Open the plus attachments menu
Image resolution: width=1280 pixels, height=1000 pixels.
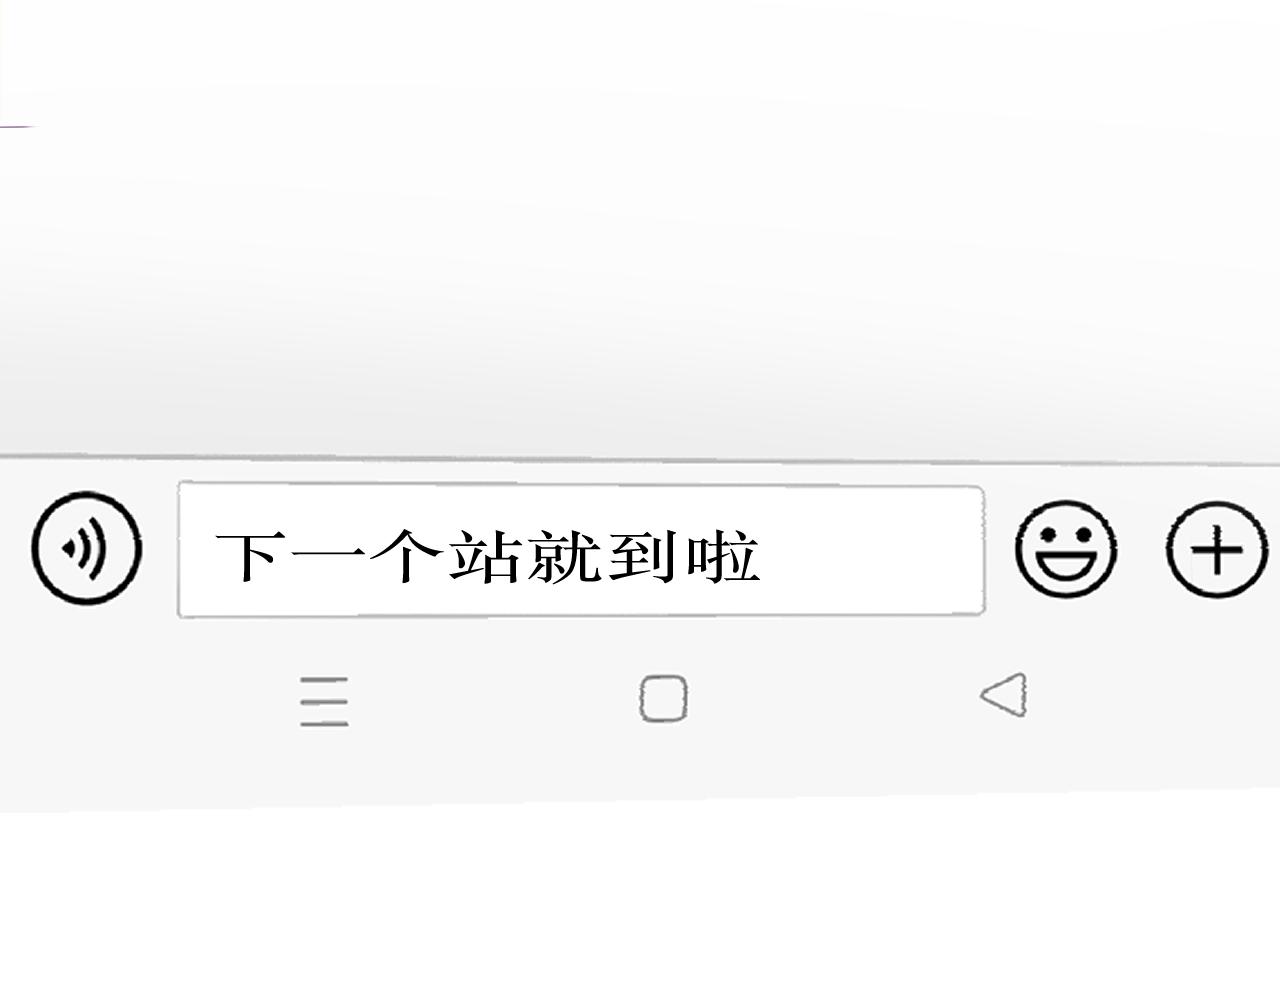(1217, 550)
